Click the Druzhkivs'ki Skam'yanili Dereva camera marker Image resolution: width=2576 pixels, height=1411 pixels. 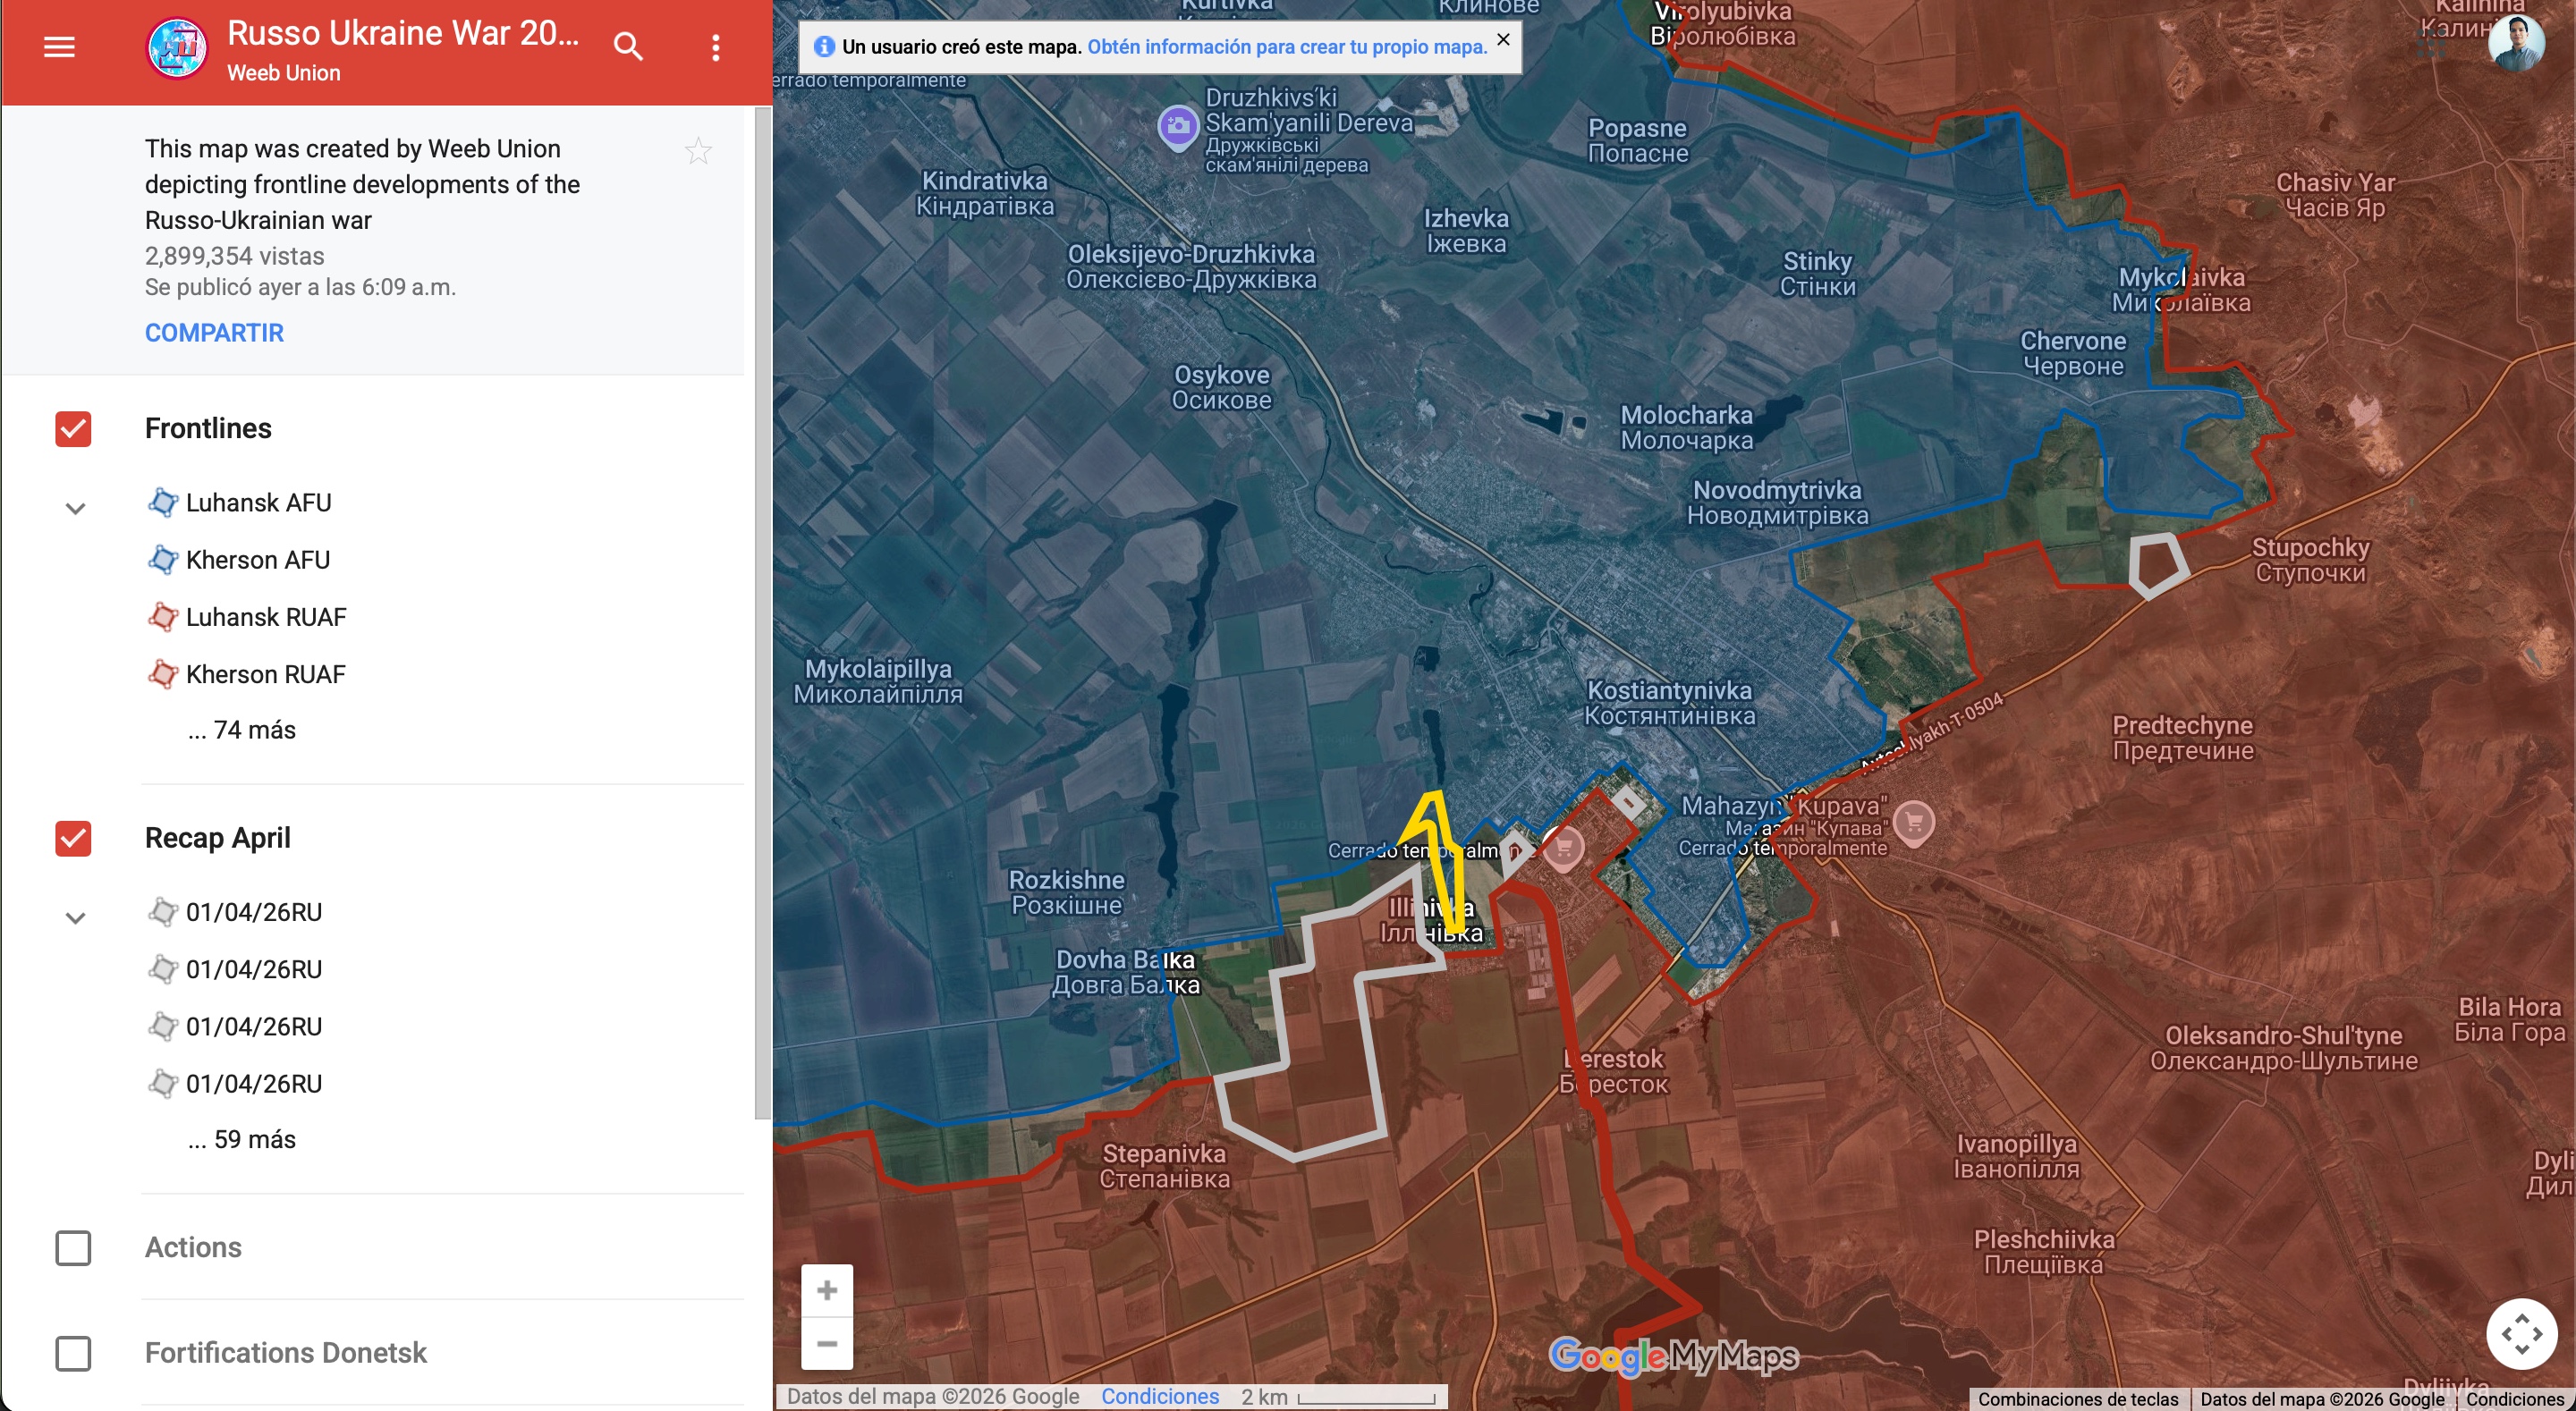click(x=1178, y=127)
